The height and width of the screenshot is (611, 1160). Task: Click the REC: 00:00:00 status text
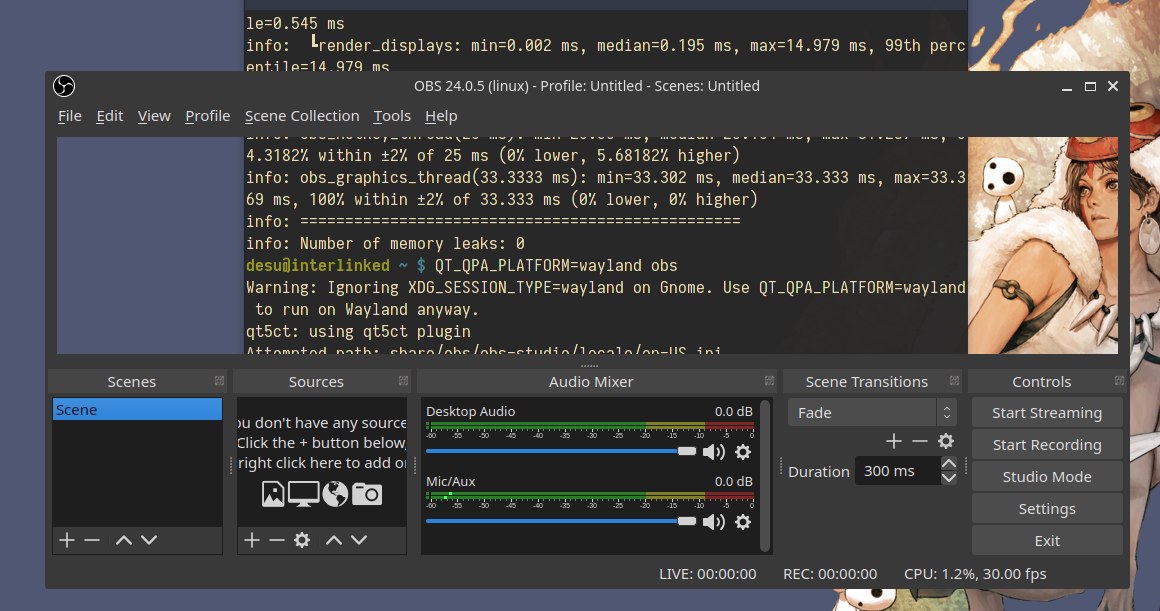[x=830, y=574]
